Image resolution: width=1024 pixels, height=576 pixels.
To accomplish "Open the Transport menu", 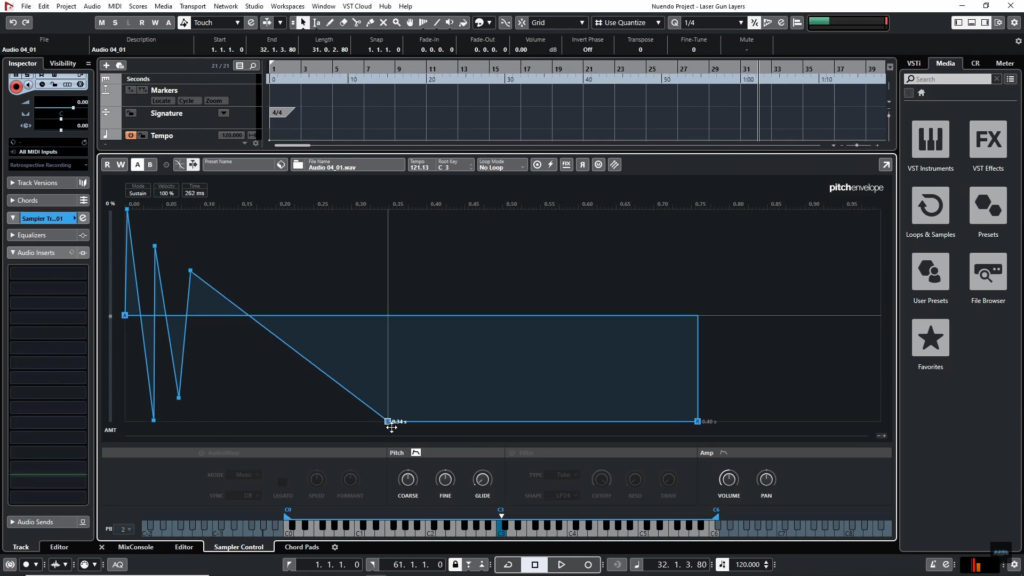I will coord(192,6).
